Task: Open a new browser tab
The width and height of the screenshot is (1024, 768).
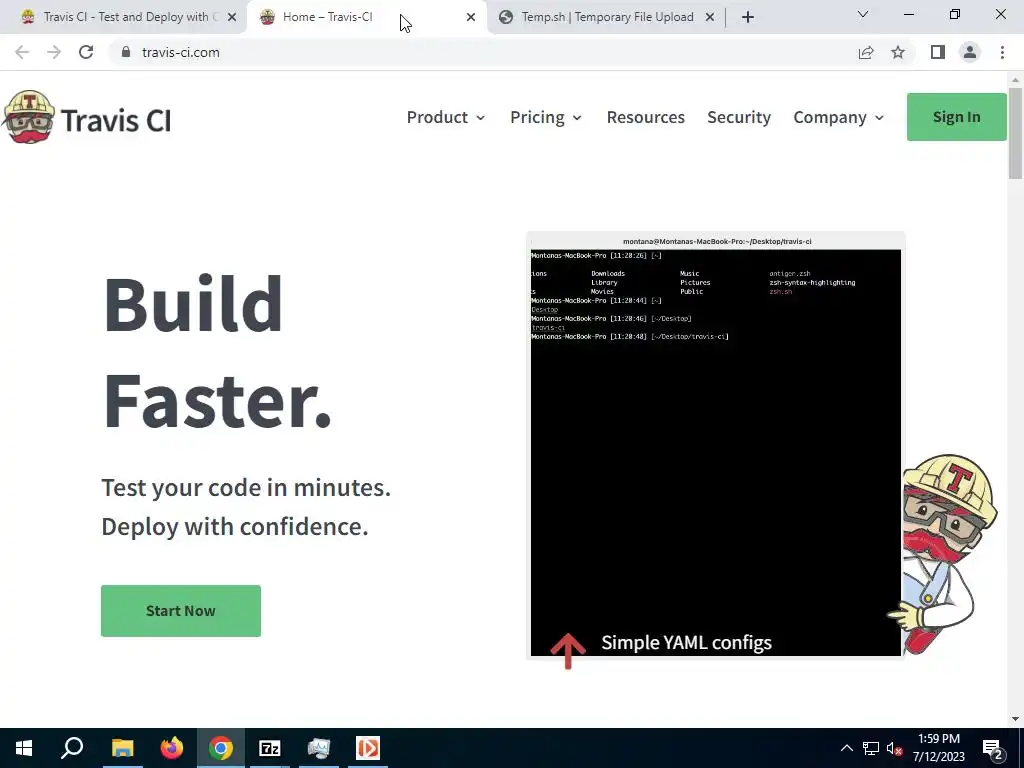Action: pyautogui.click(x=748, y=17)
